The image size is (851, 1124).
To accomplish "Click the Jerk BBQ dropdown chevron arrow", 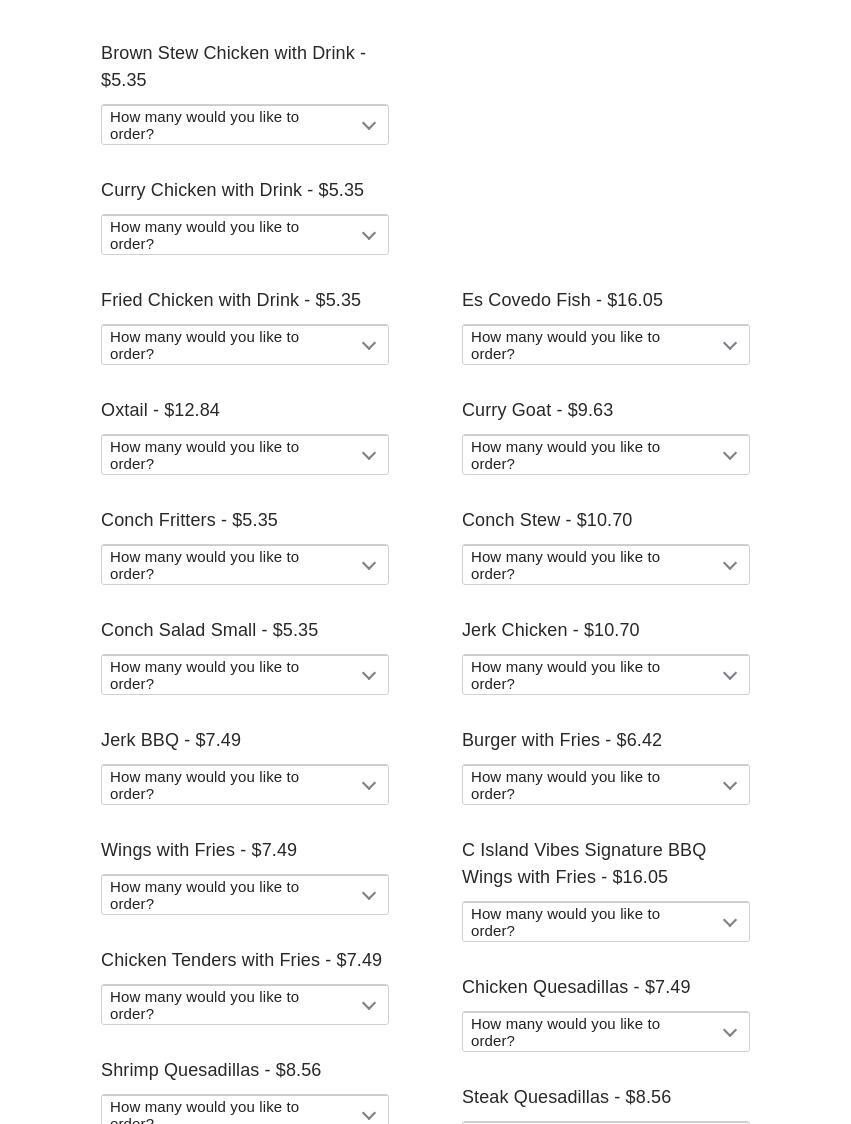I will 369,786.
